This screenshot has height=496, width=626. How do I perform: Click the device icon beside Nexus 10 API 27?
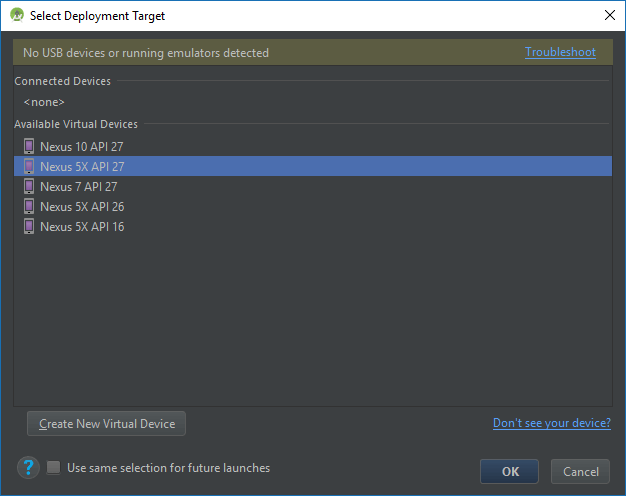[29, 147]
